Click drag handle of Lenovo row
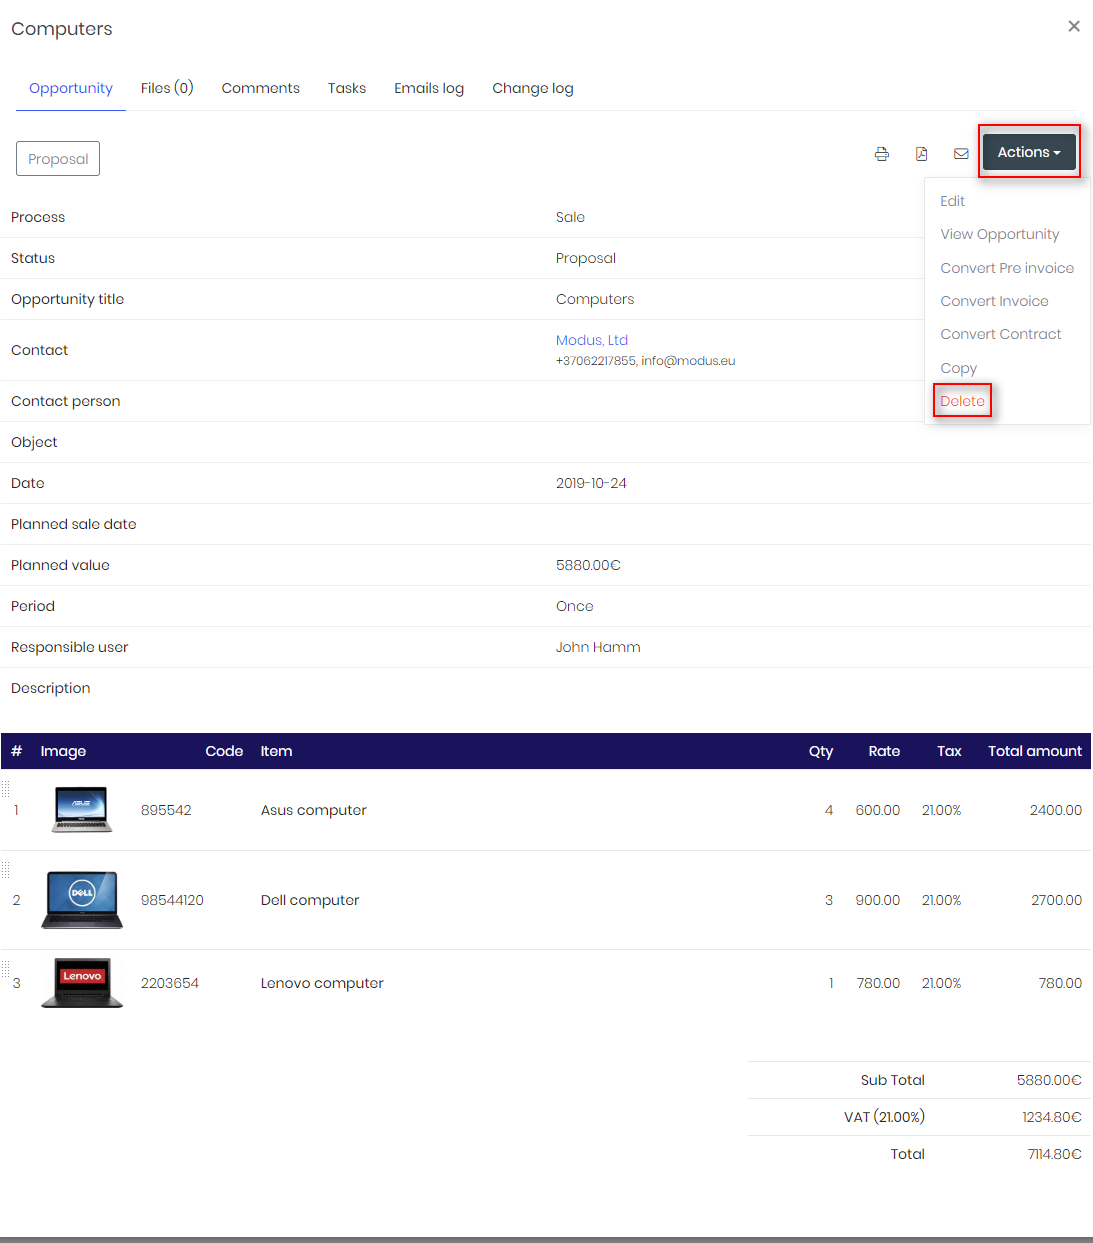 5,969
